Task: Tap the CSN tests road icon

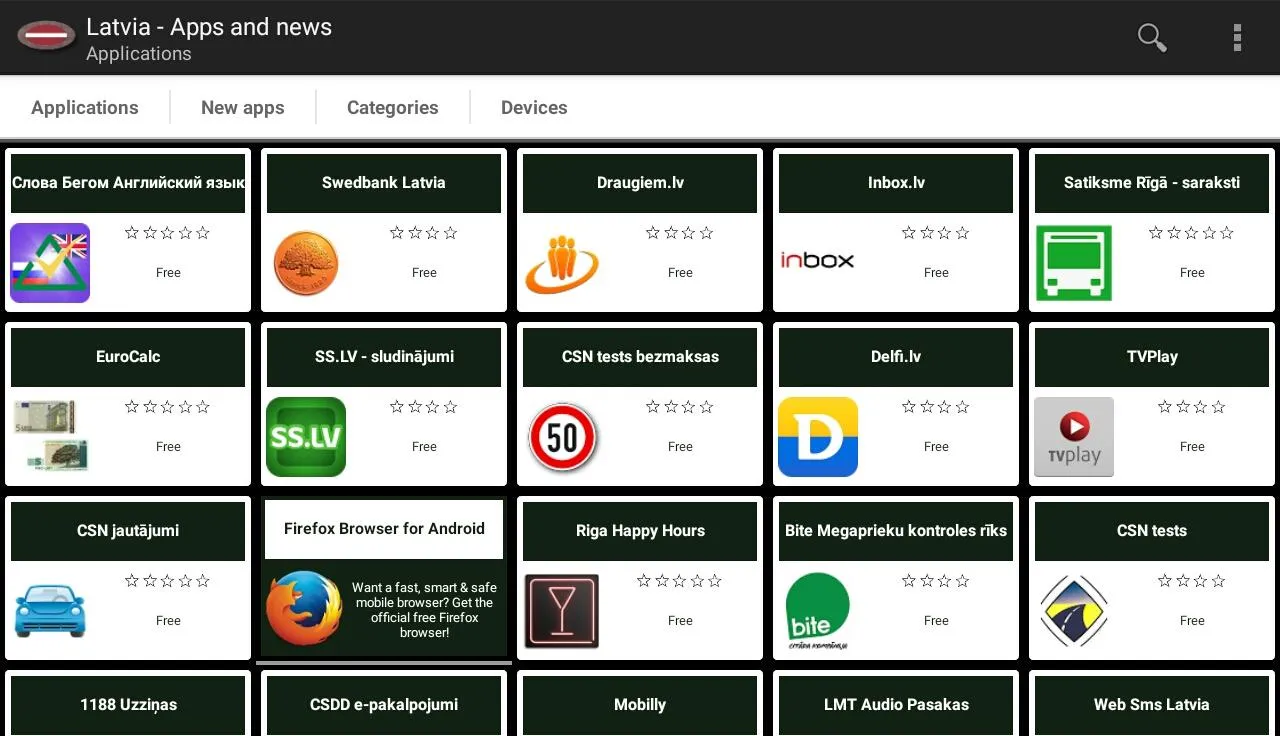Action: [x=1074, y=611]
